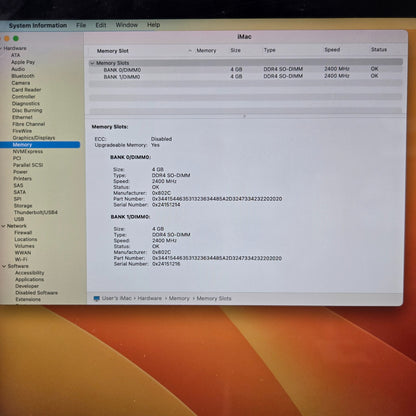This screenshot has height=416, width=416.
Task: Select Thunderbolt/USB4 in the sidebar
Action: click(x=36, y=212)
